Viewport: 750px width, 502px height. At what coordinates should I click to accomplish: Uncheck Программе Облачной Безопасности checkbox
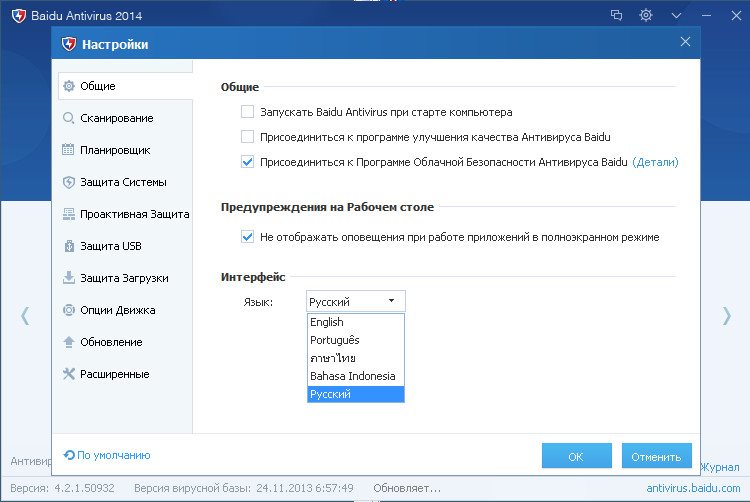[x=247, y=162]
